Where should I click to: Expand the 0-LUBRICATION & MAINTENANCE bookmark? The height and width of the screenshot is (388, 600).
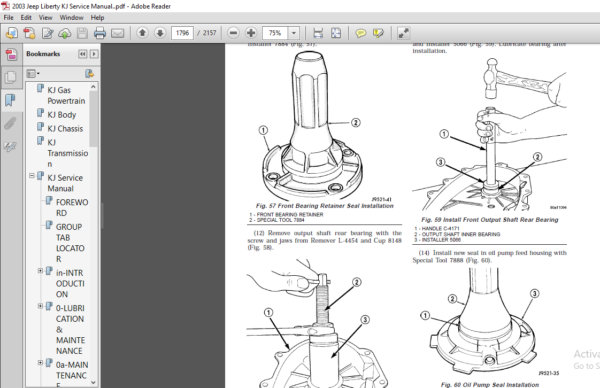pyautogui.click(x=40, y=306)
